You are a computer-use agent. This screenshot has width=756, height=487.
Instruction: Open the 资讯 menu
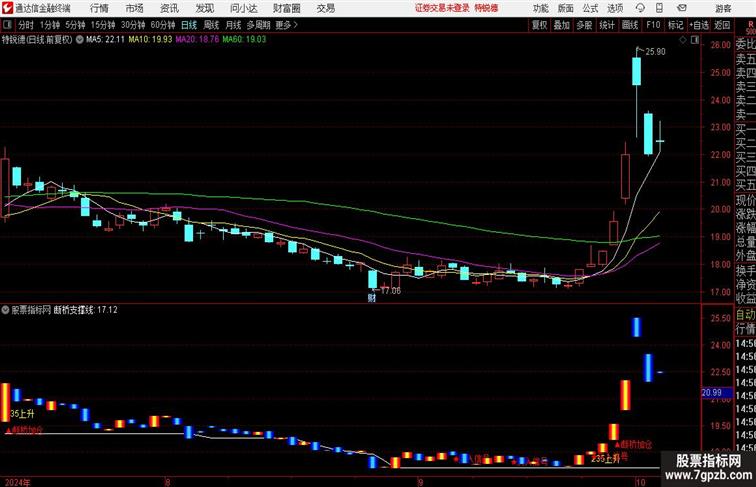pos(169,8)
